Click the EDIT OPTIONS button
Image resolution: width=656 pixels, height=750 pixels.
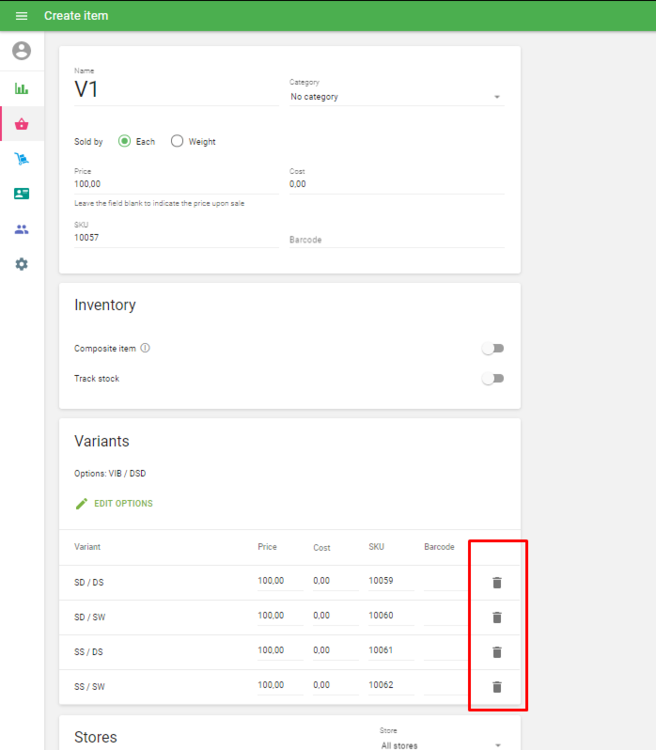pos(114,504)
